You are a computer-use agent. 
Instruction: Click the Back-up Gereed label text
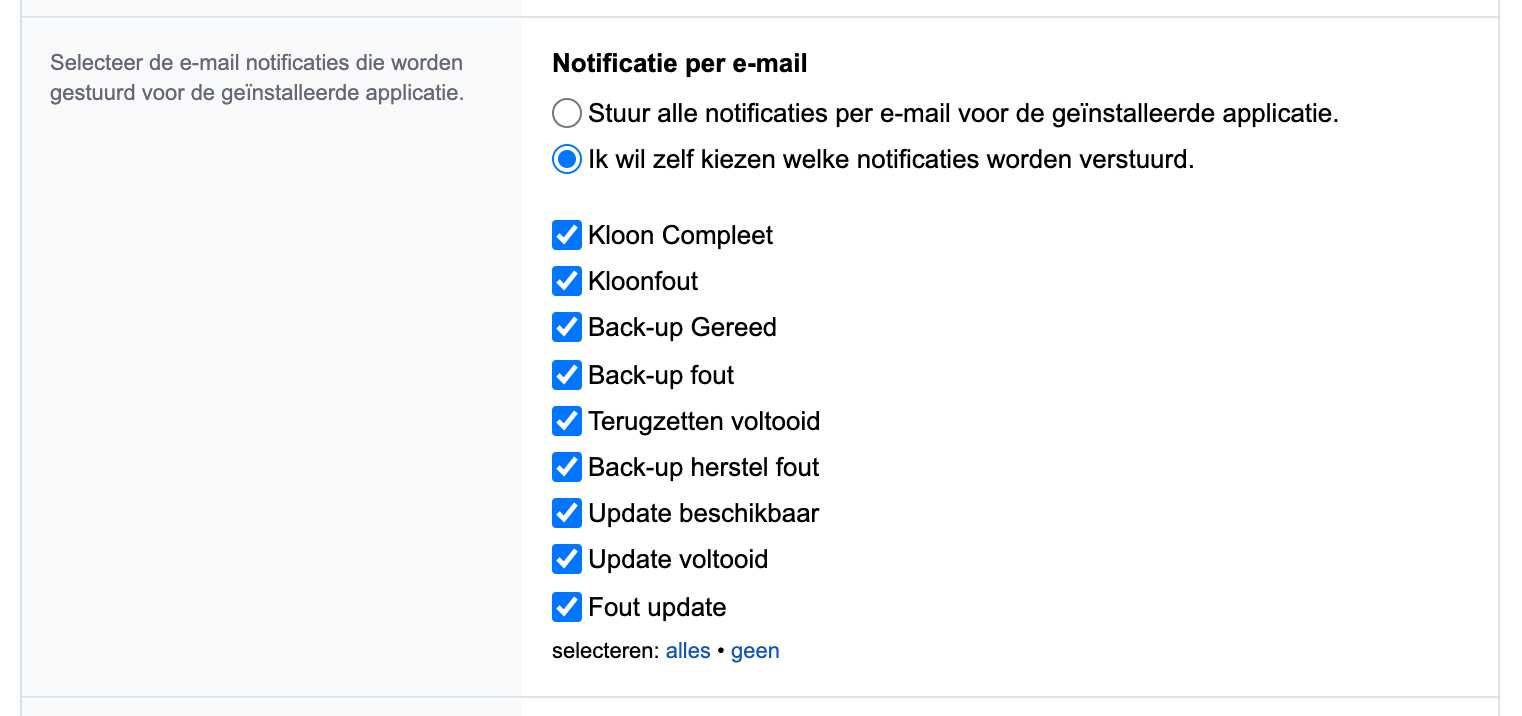[683, 327]
